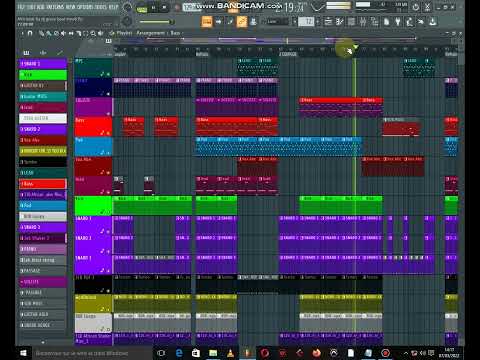
Task: Adjust the main volume knob
Action: (127, 7)
